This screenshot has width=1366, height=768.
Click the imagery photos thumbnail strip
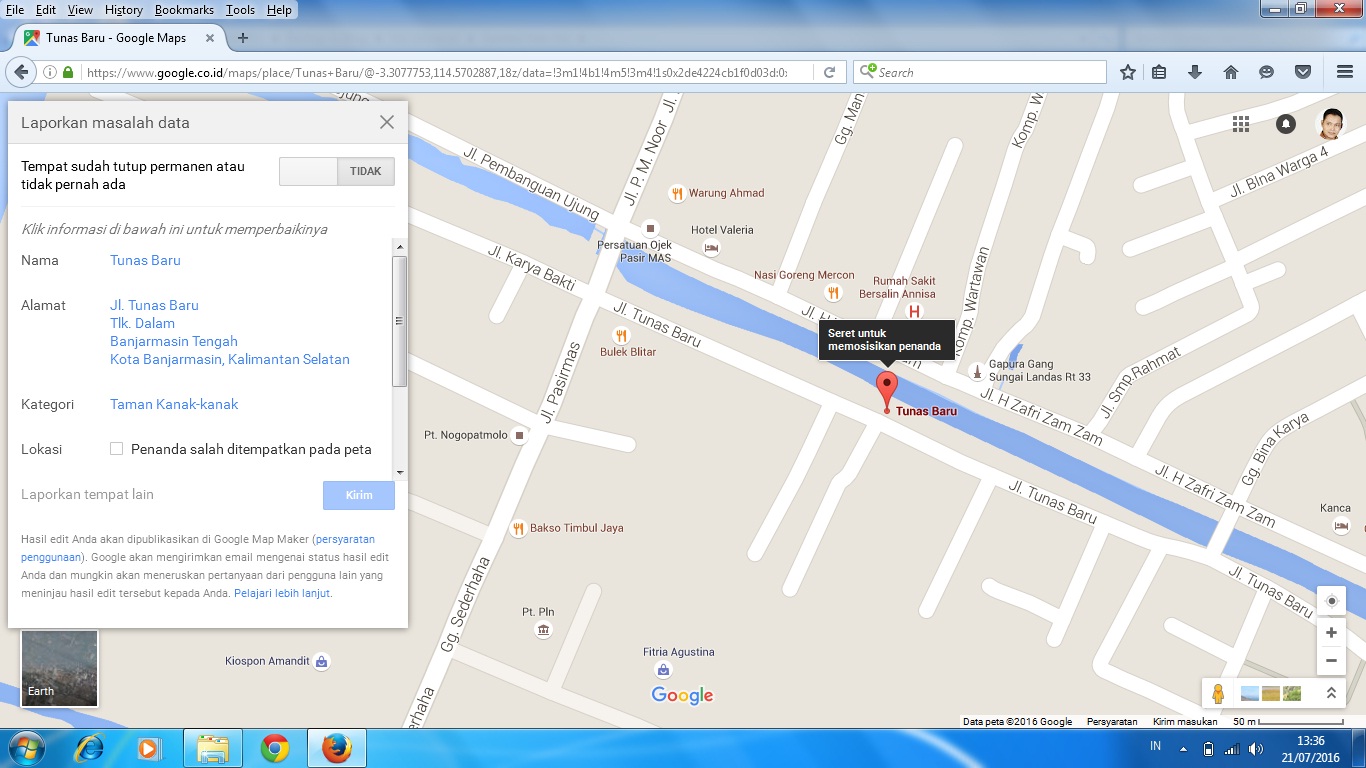click(x=1271, y=693)
